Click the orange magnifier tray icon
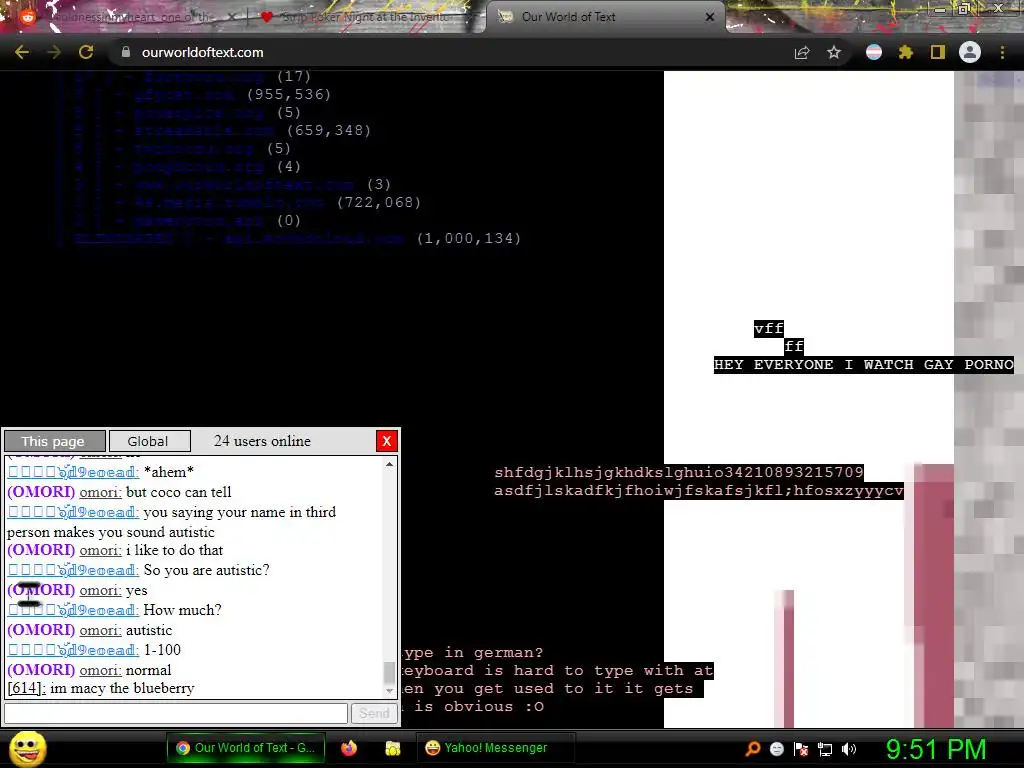This screenshot has height=768, width=1024. 753,749
